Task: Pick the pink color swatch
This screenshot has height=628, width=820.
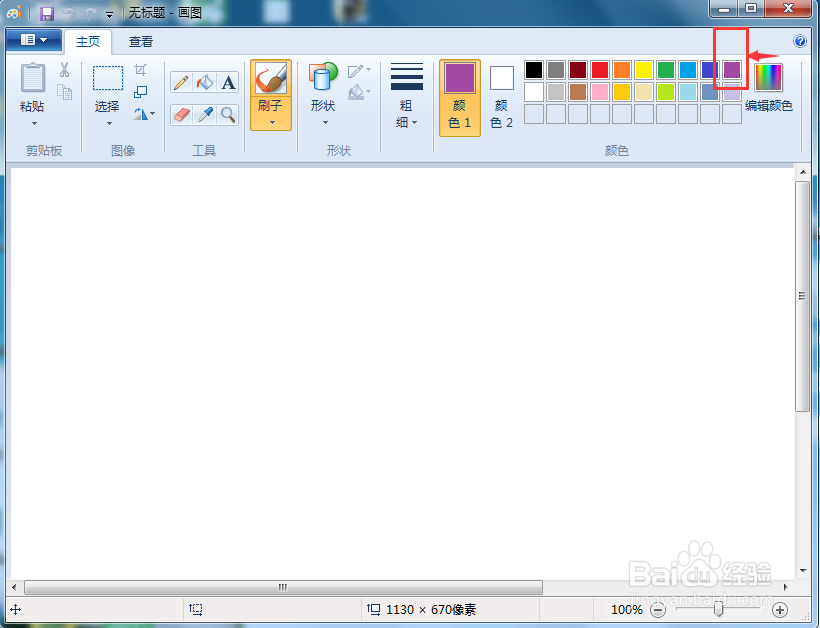Action: tap(600, 92)
